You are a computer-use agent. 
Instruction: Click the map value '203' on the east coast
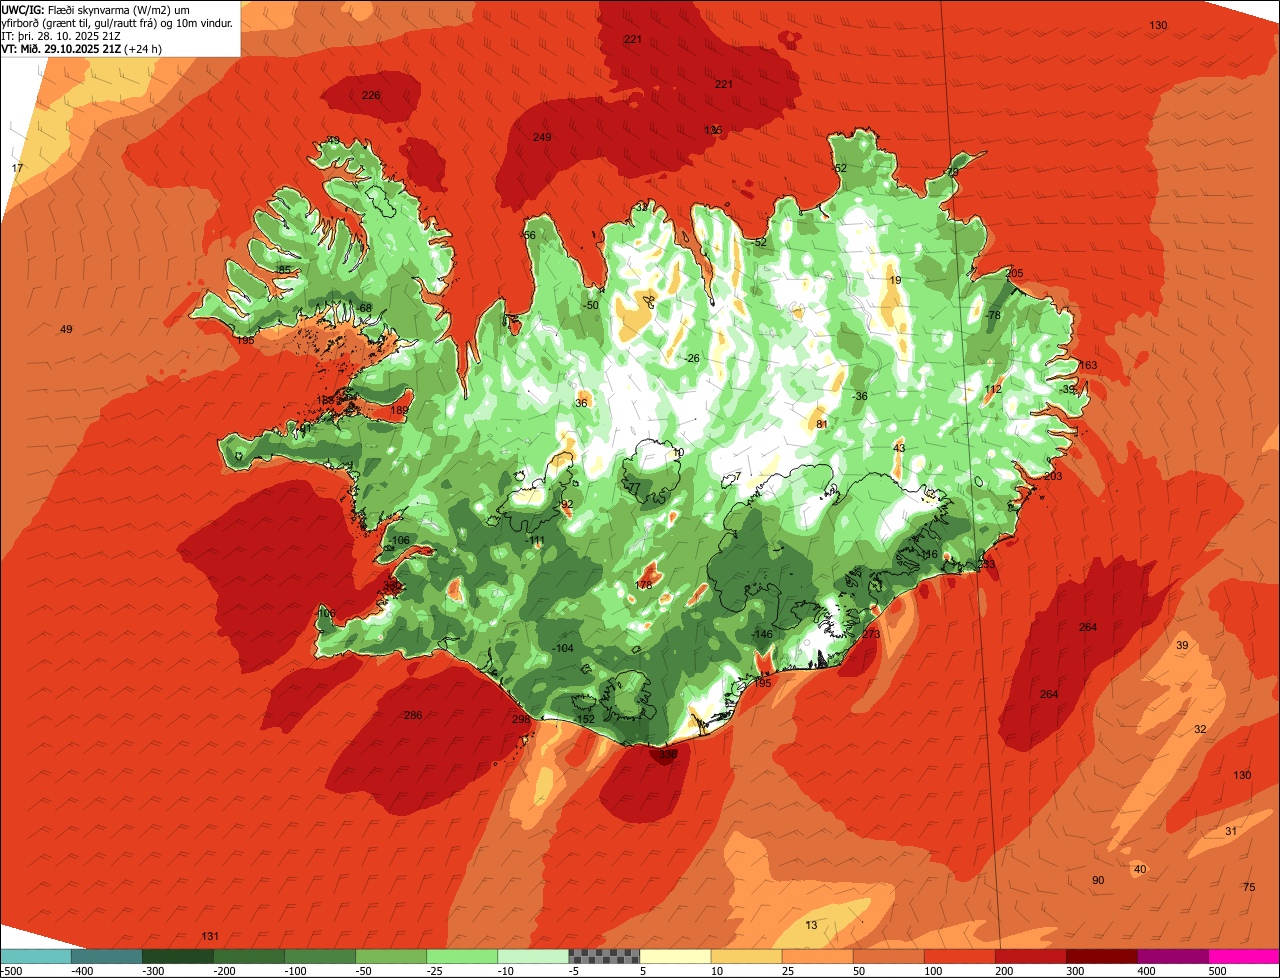click(x=1053, y=476)
